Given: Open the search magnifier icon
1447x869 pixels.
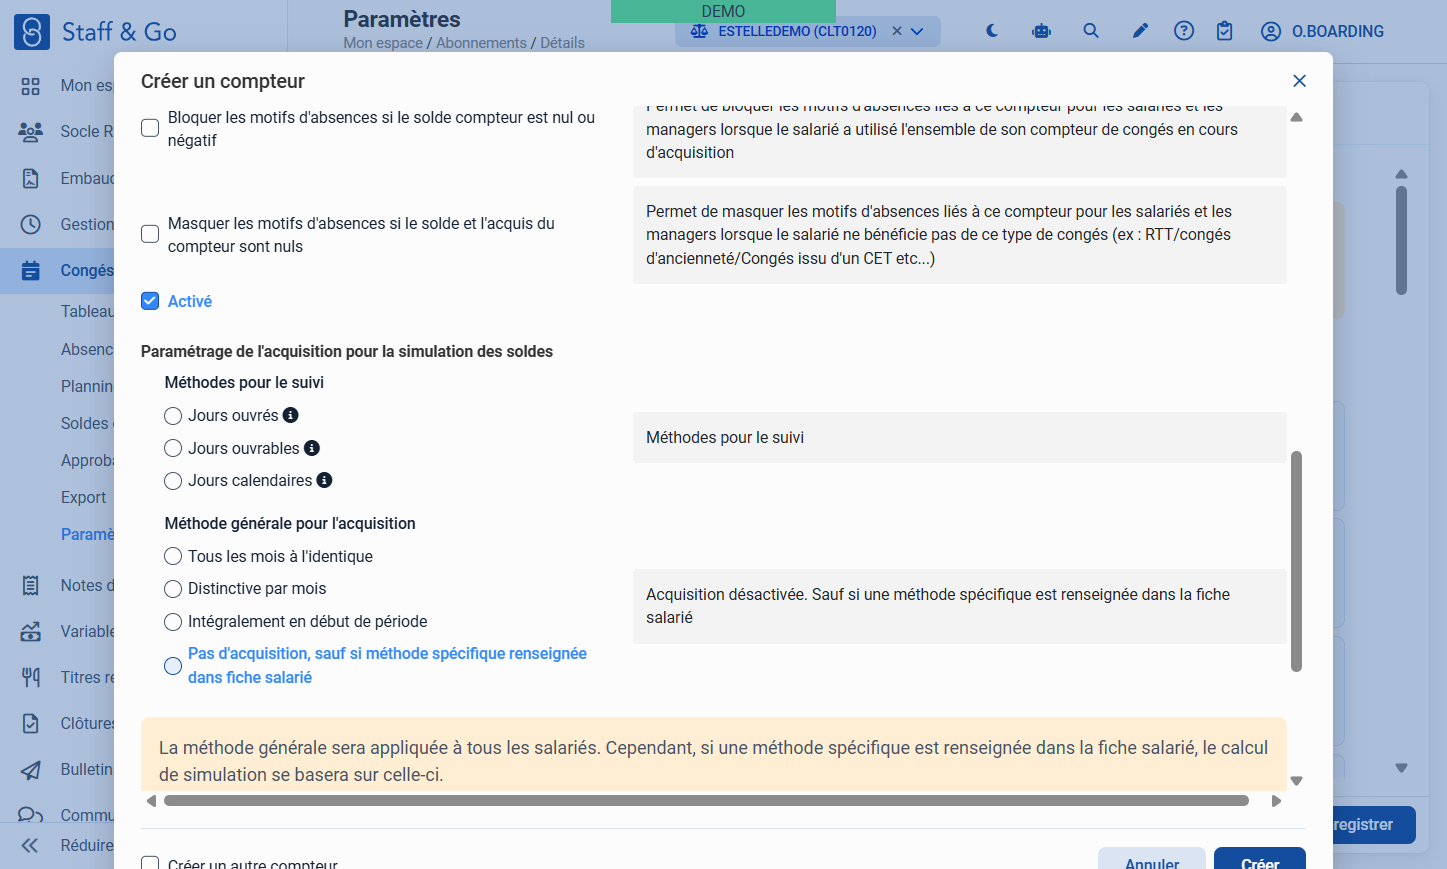Looking at the screenshot, I should (x=1091, y=31).
